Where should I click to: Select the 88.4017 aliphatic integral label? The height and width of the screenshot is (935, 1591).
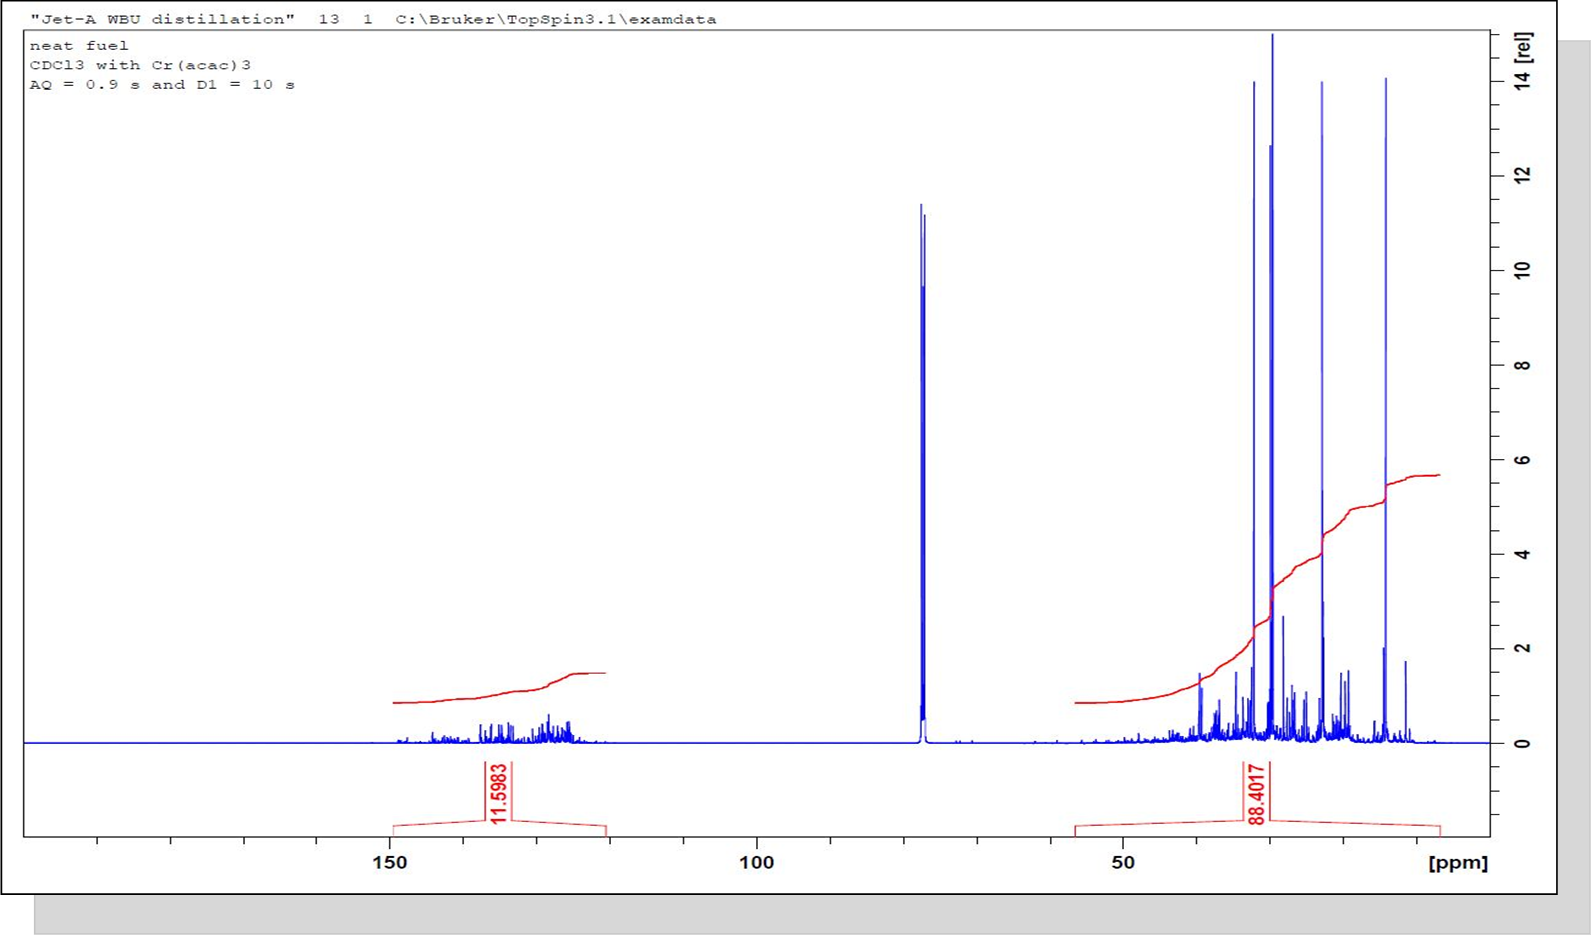(x=1256, y=793)
